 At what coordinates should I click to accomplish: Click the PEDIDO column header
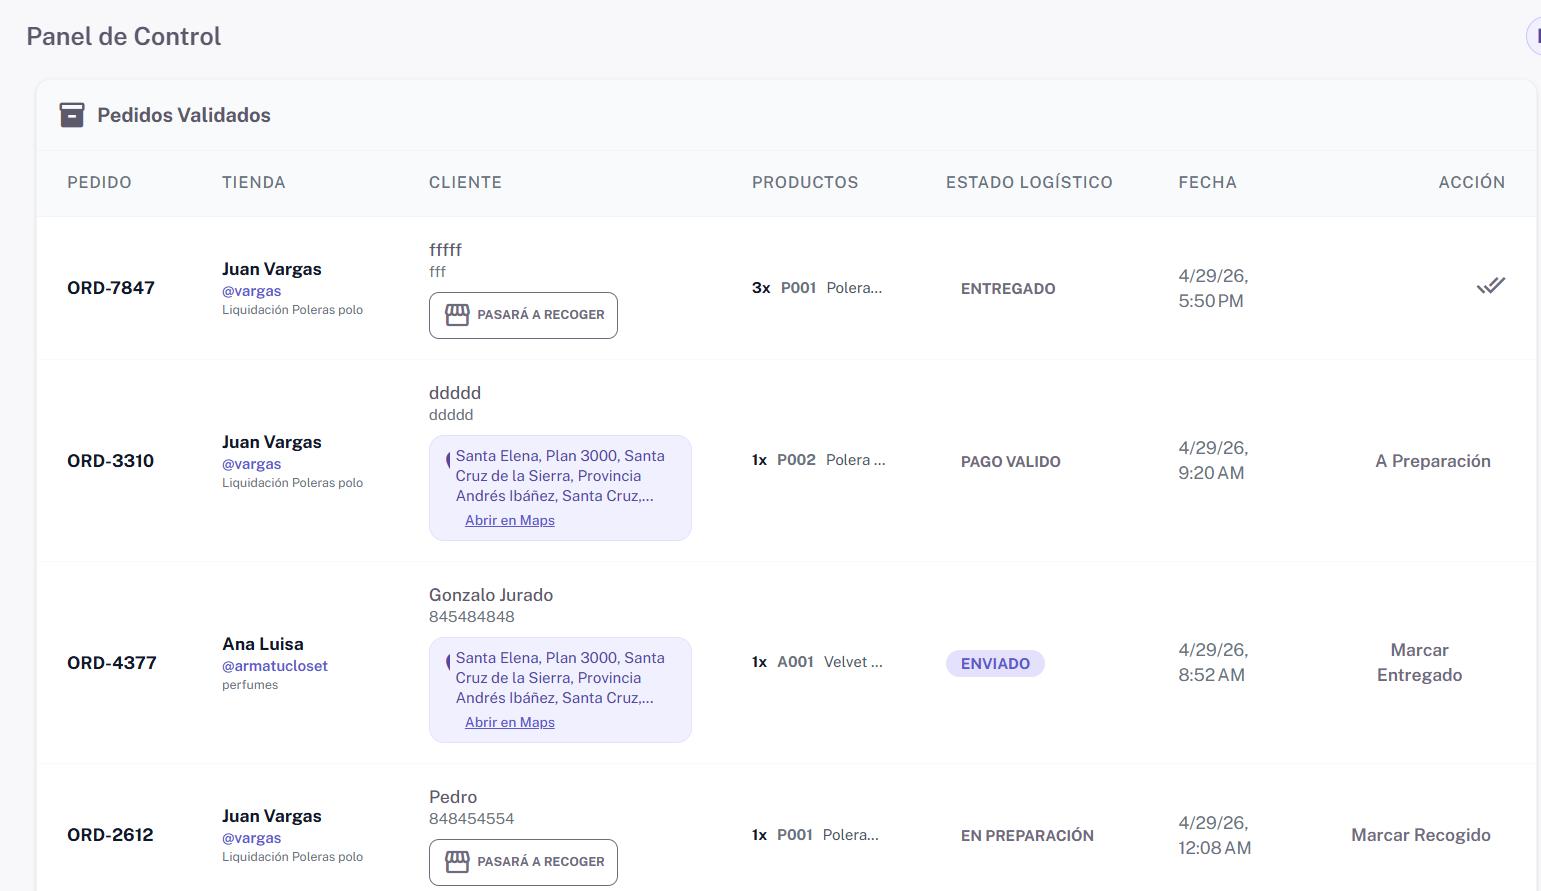pyautogui.click(x=99, y=182)
